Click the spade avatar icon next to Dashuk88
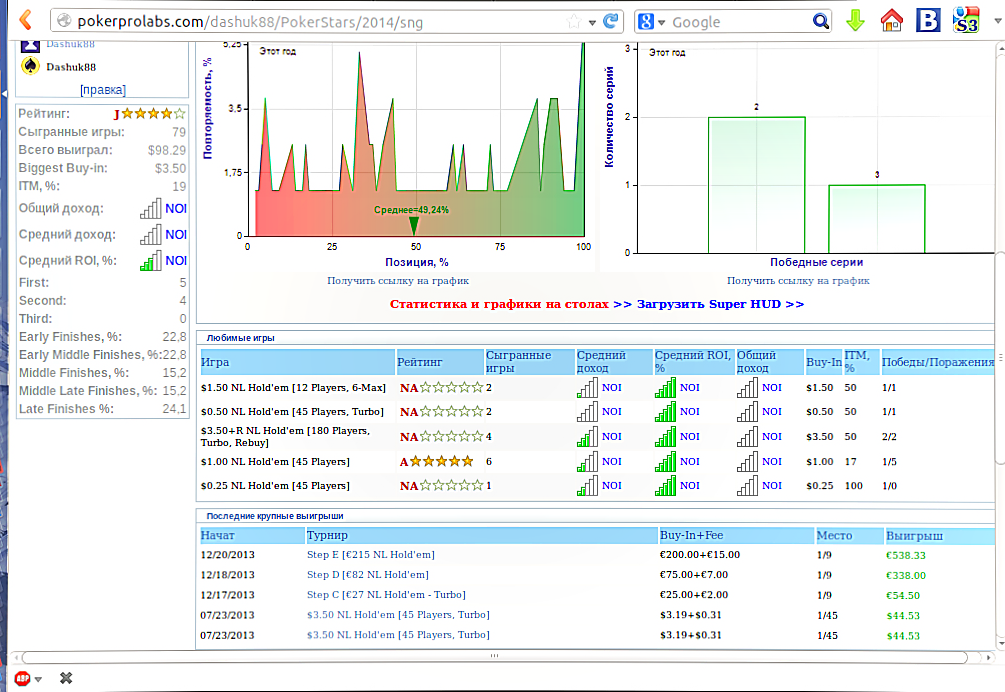 coord(30,66)
